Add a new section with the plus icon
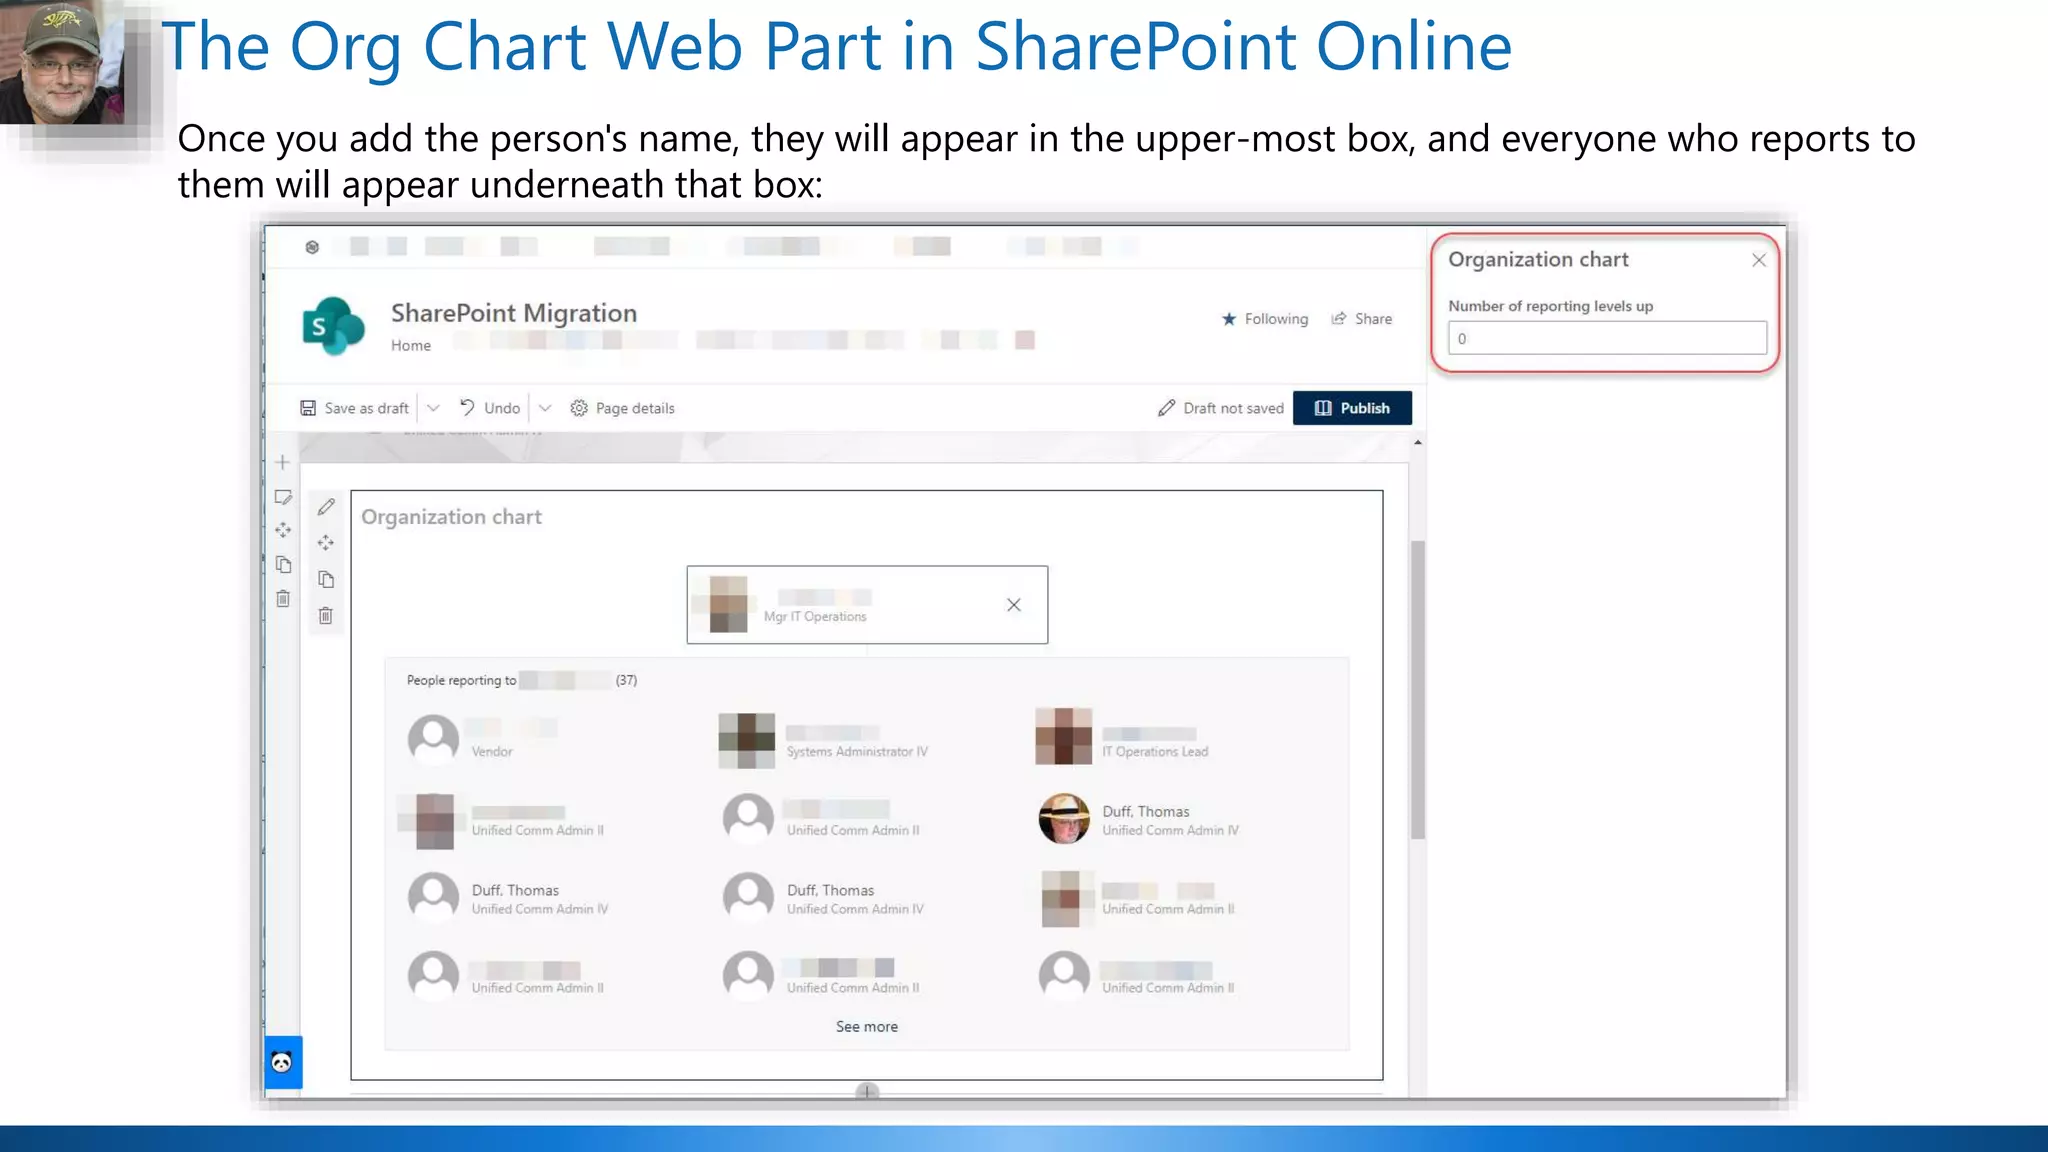 [283, 462]
